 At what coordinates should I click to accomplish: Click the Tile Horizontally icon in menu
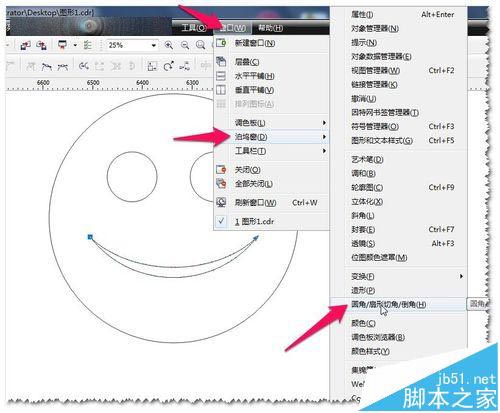pyautogui.click(x=221, y=76)
